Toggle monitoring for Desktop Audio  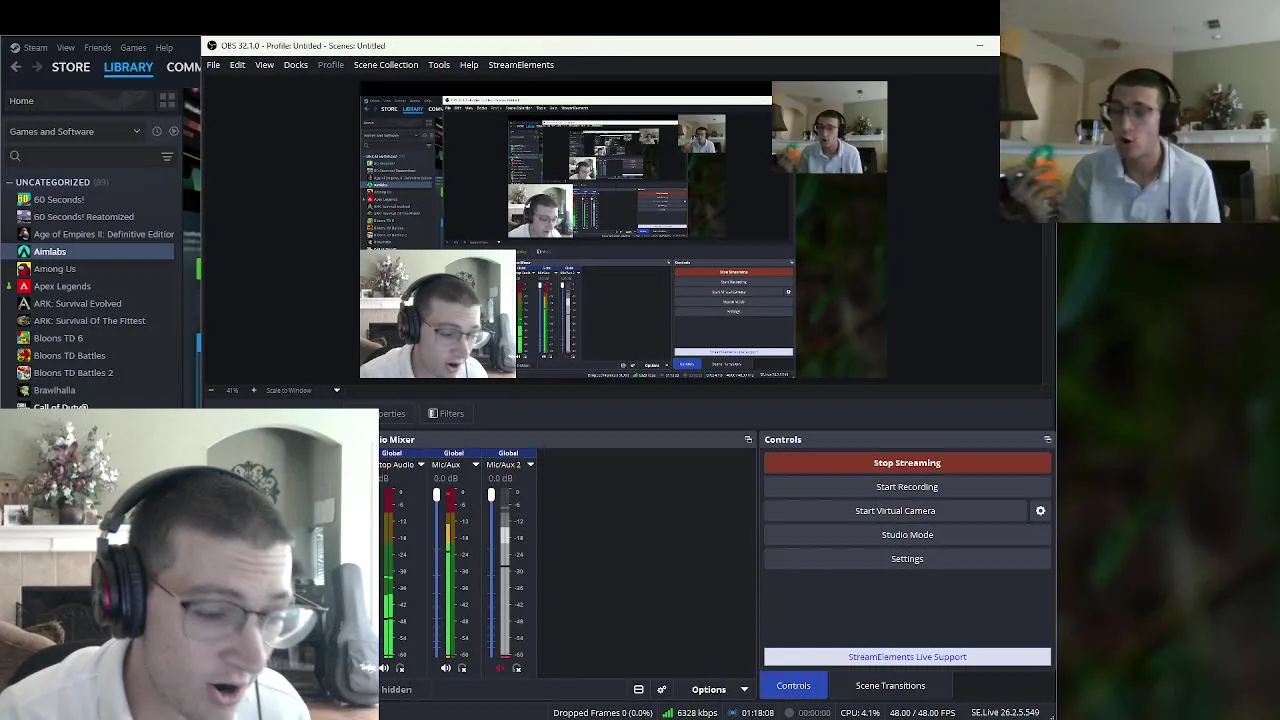coord(400,668)
